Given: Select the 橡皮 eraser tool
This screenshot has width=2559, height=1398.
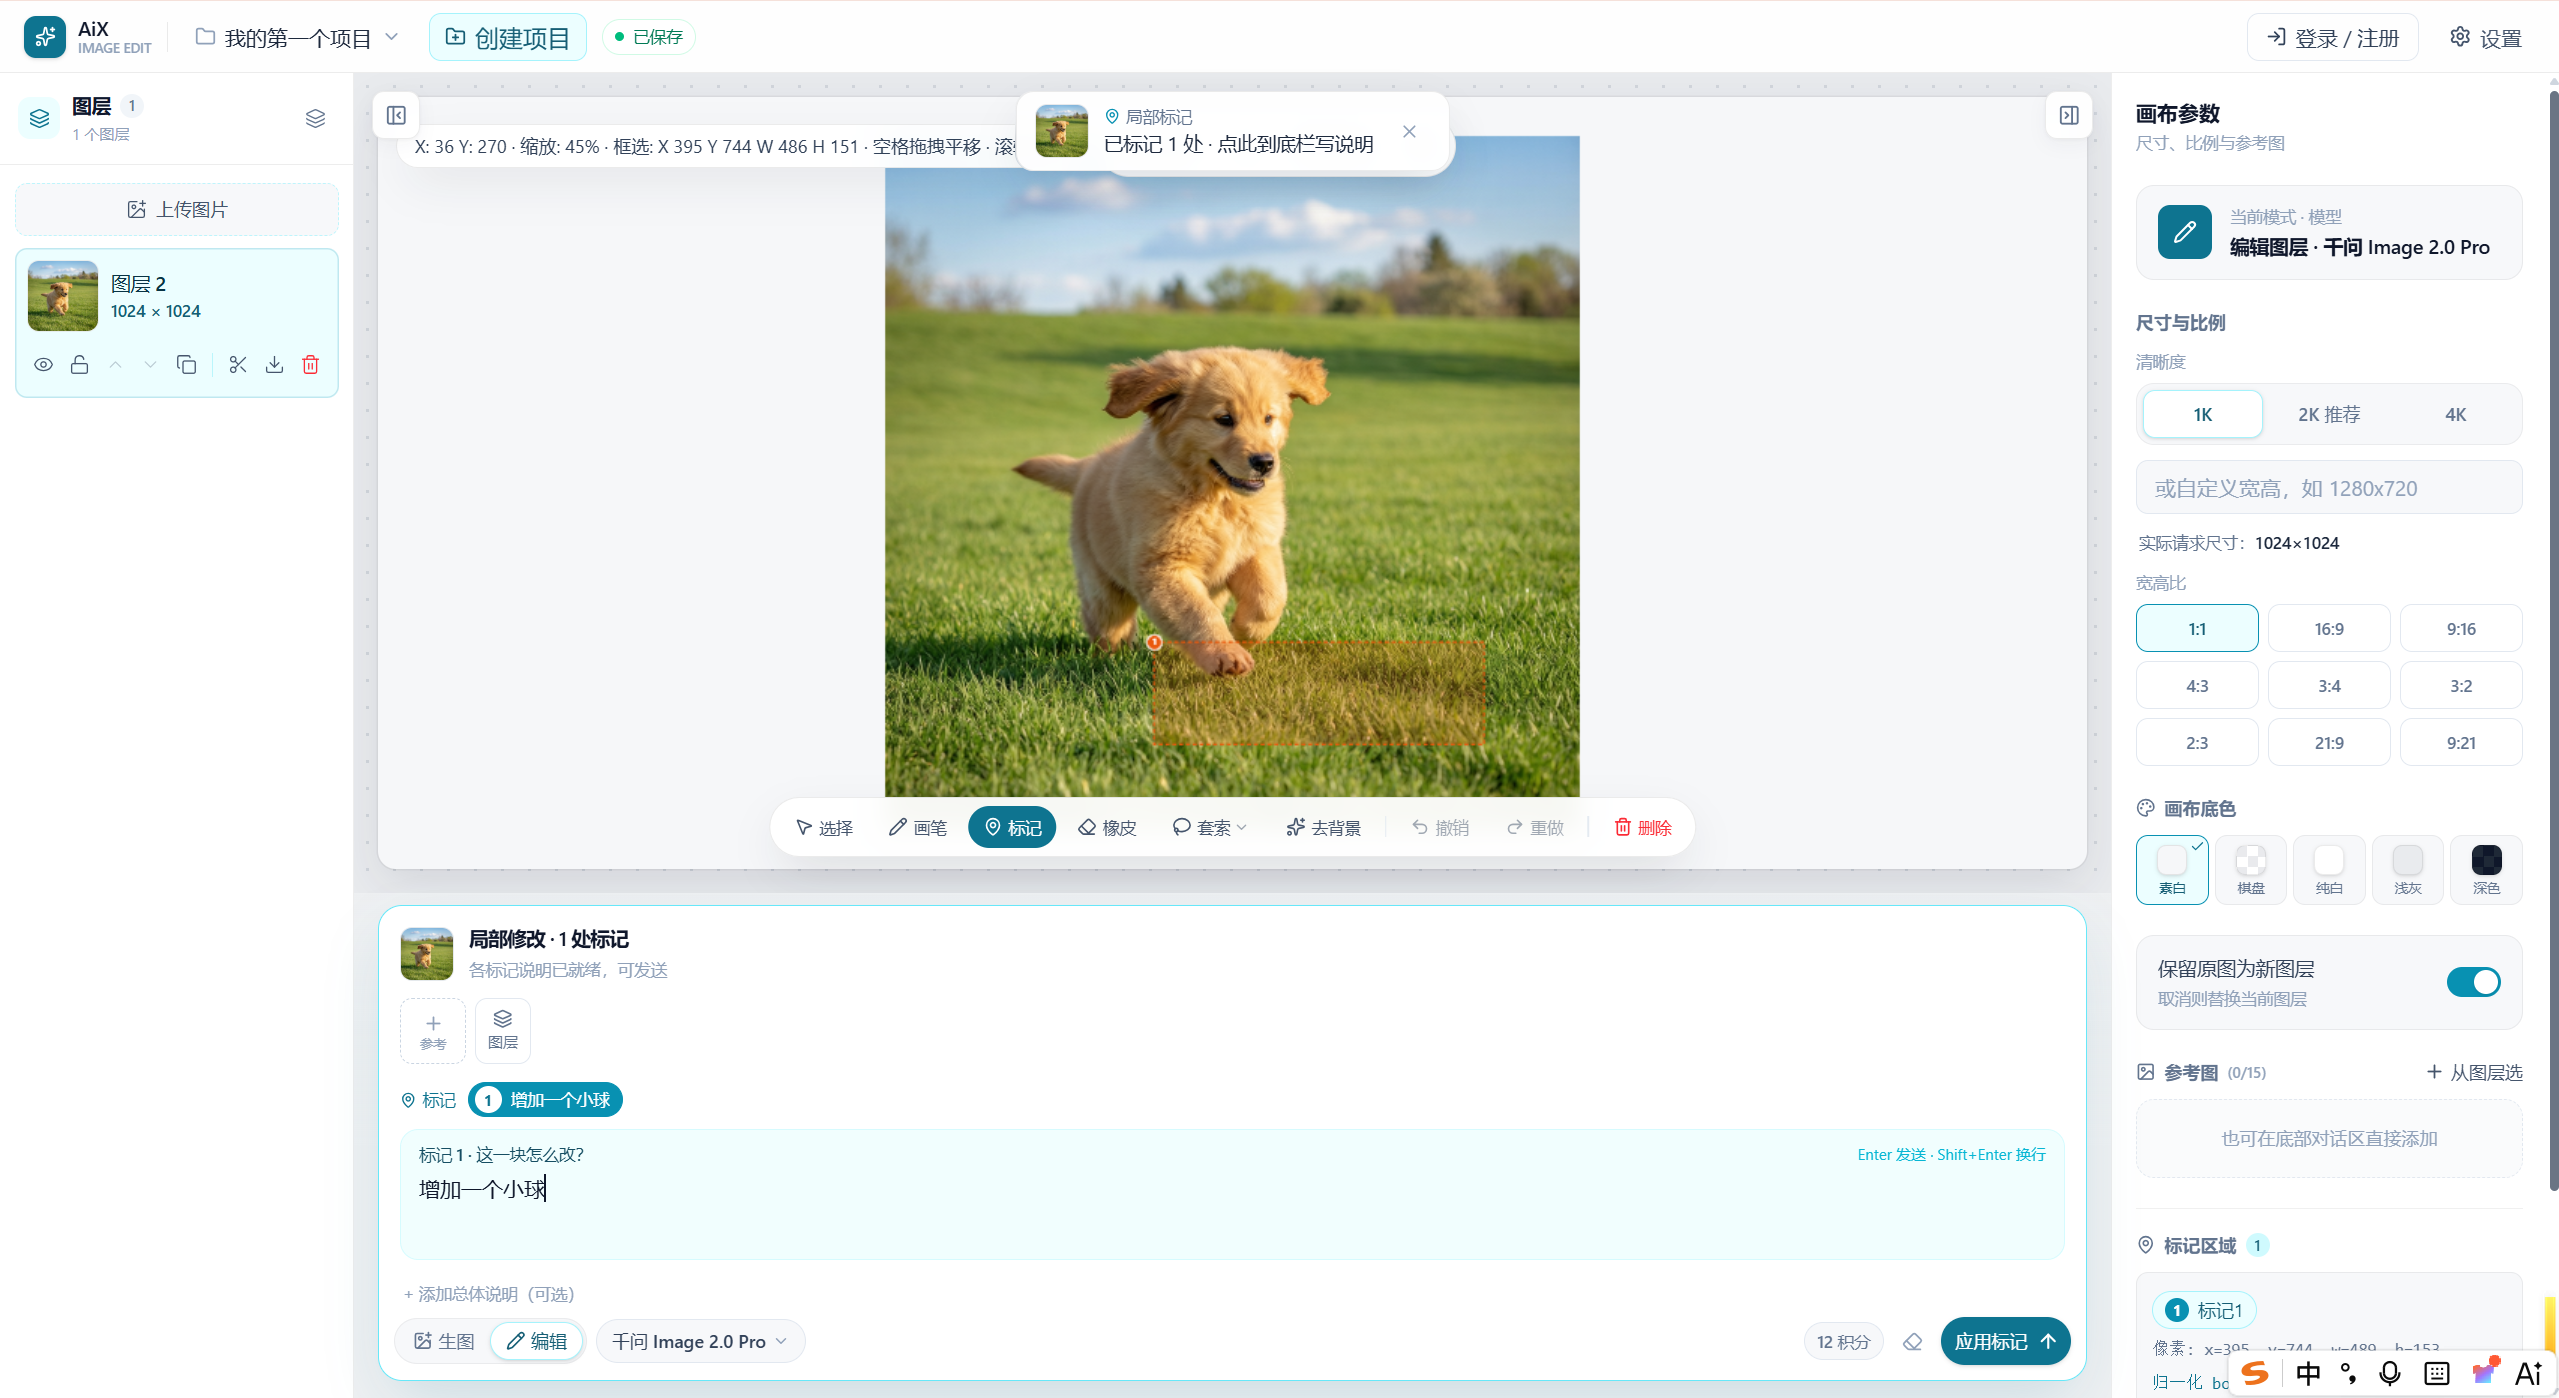Looking at the screenshot, I should [x=1107, y=828].
